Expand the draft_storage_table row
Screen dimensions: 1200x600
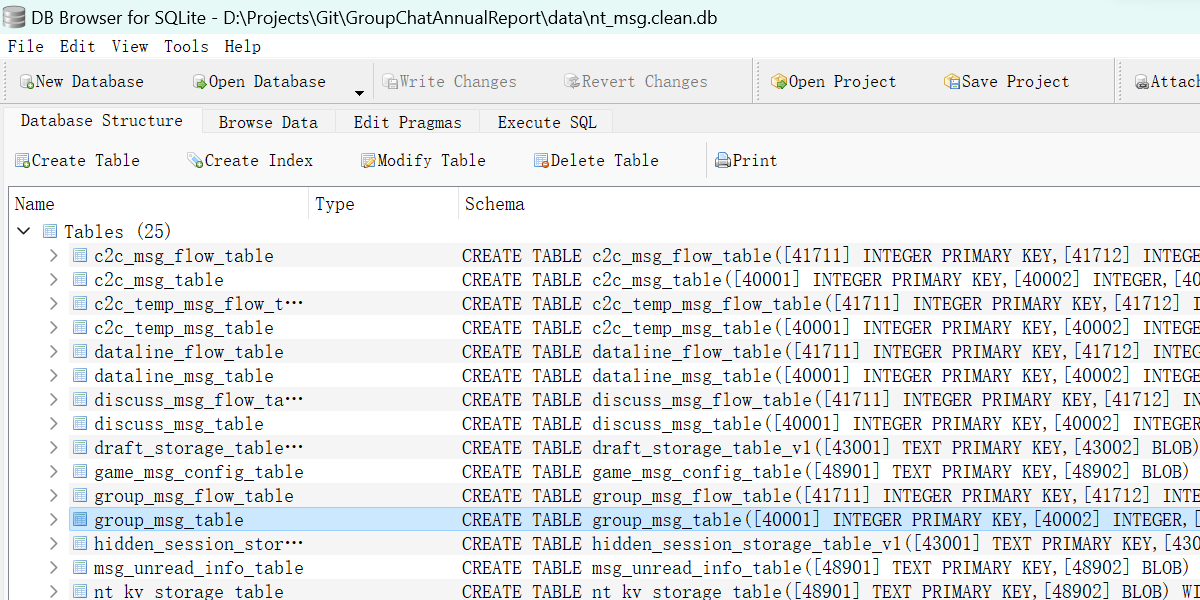(54, 448)
